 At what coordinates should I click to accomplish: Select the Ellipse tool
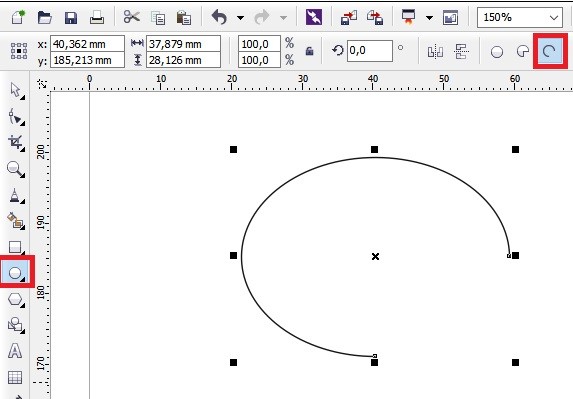15,273
